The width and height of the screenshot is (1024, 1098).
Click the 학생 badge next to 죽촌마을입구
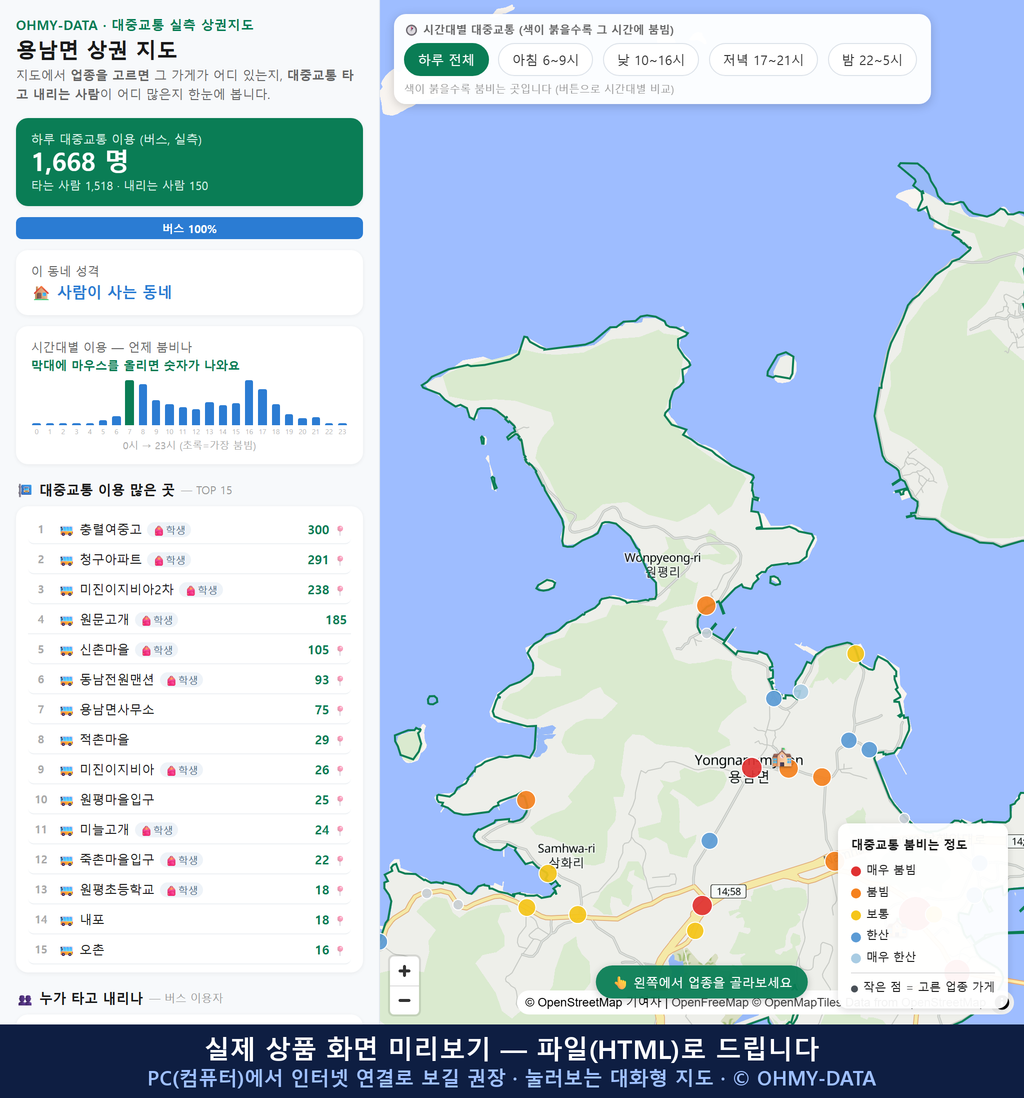[182, 860]
